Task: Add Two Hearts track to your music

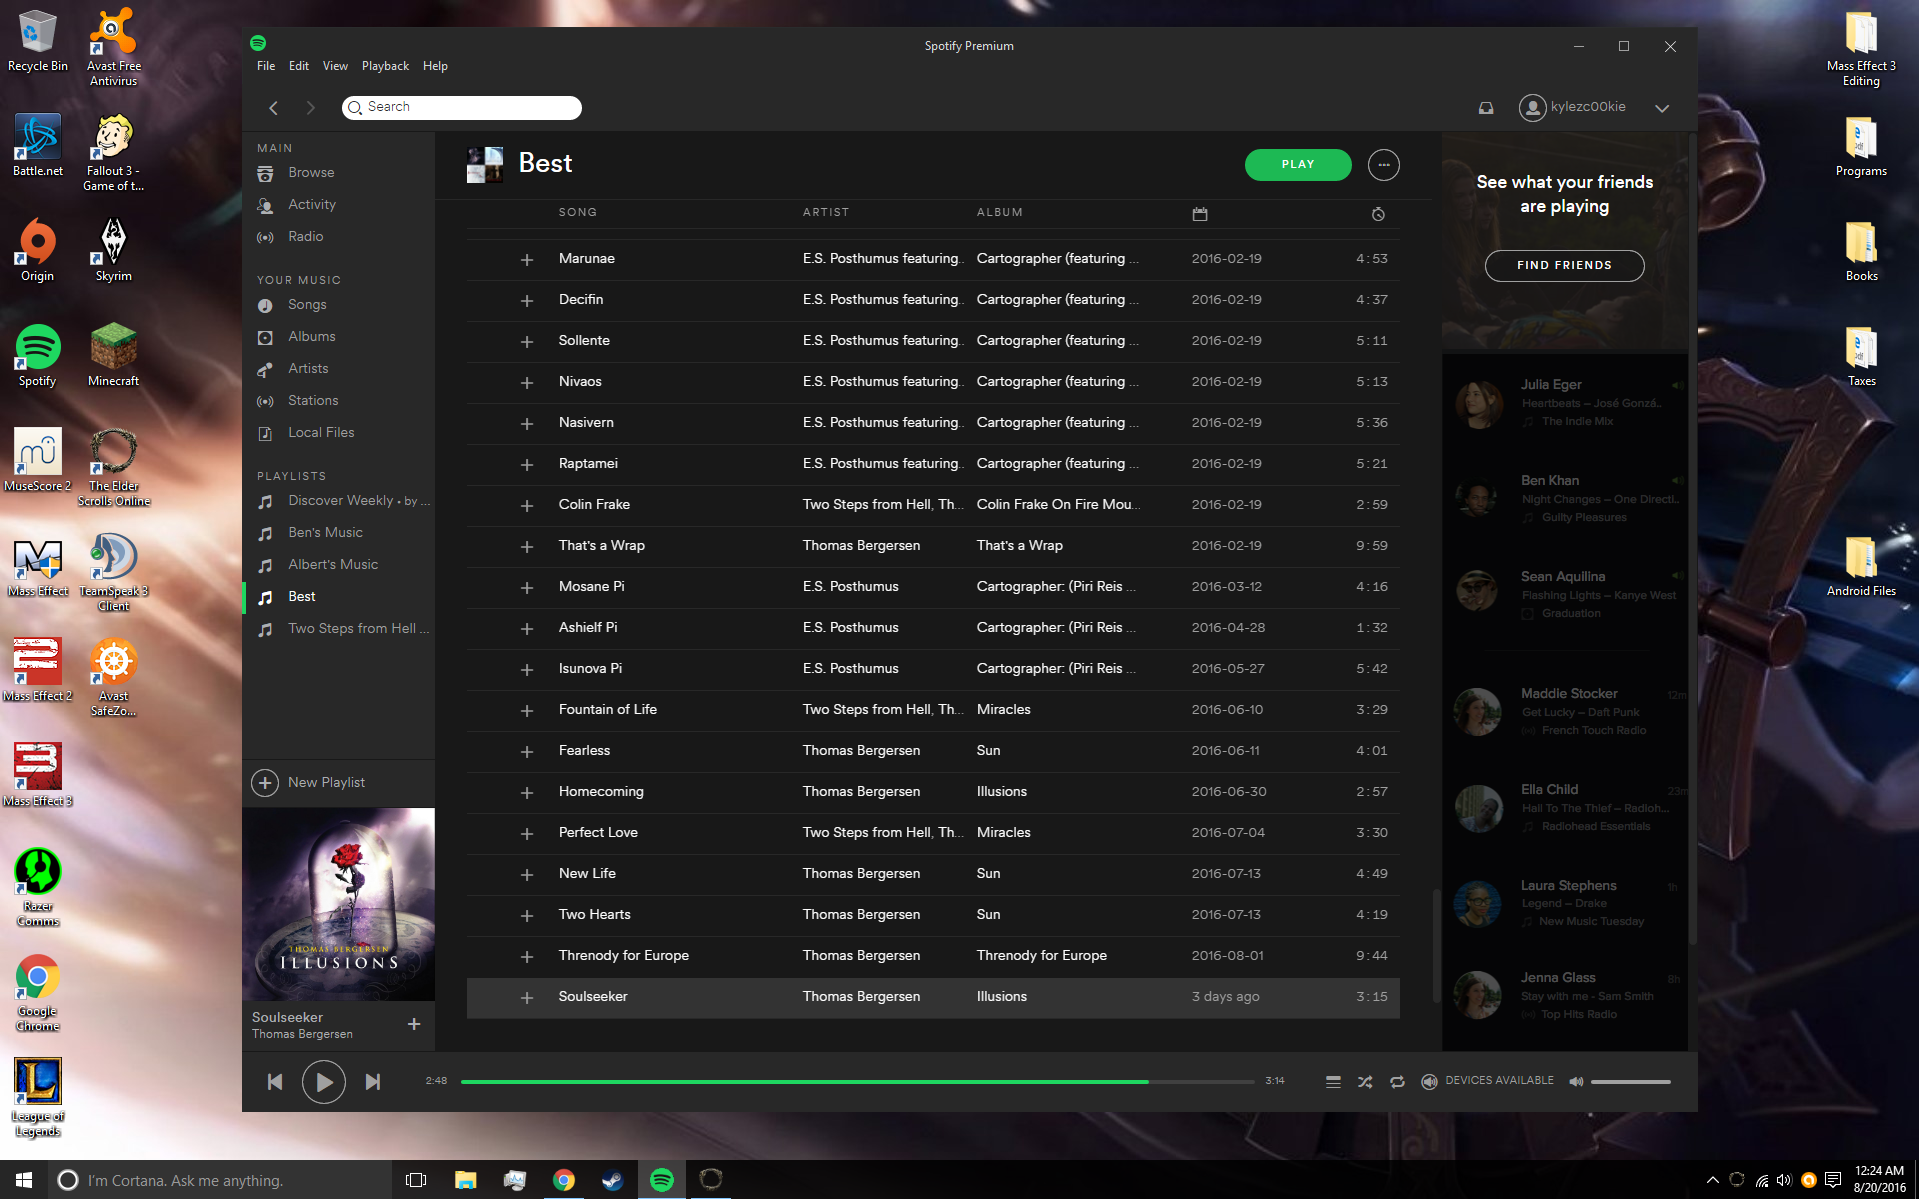Action: [527, 916]
